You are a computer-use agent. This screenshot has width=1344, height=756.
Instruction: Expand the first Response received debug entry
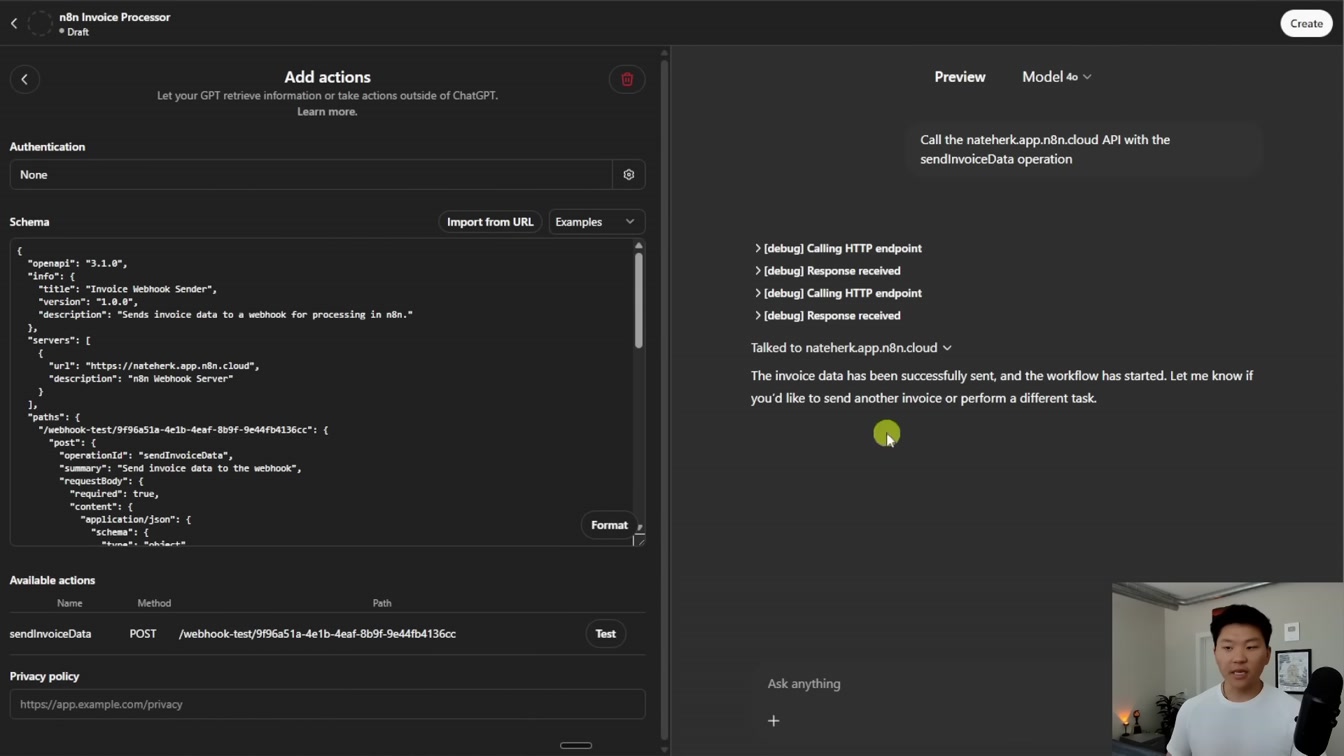[x=827, y=271]
